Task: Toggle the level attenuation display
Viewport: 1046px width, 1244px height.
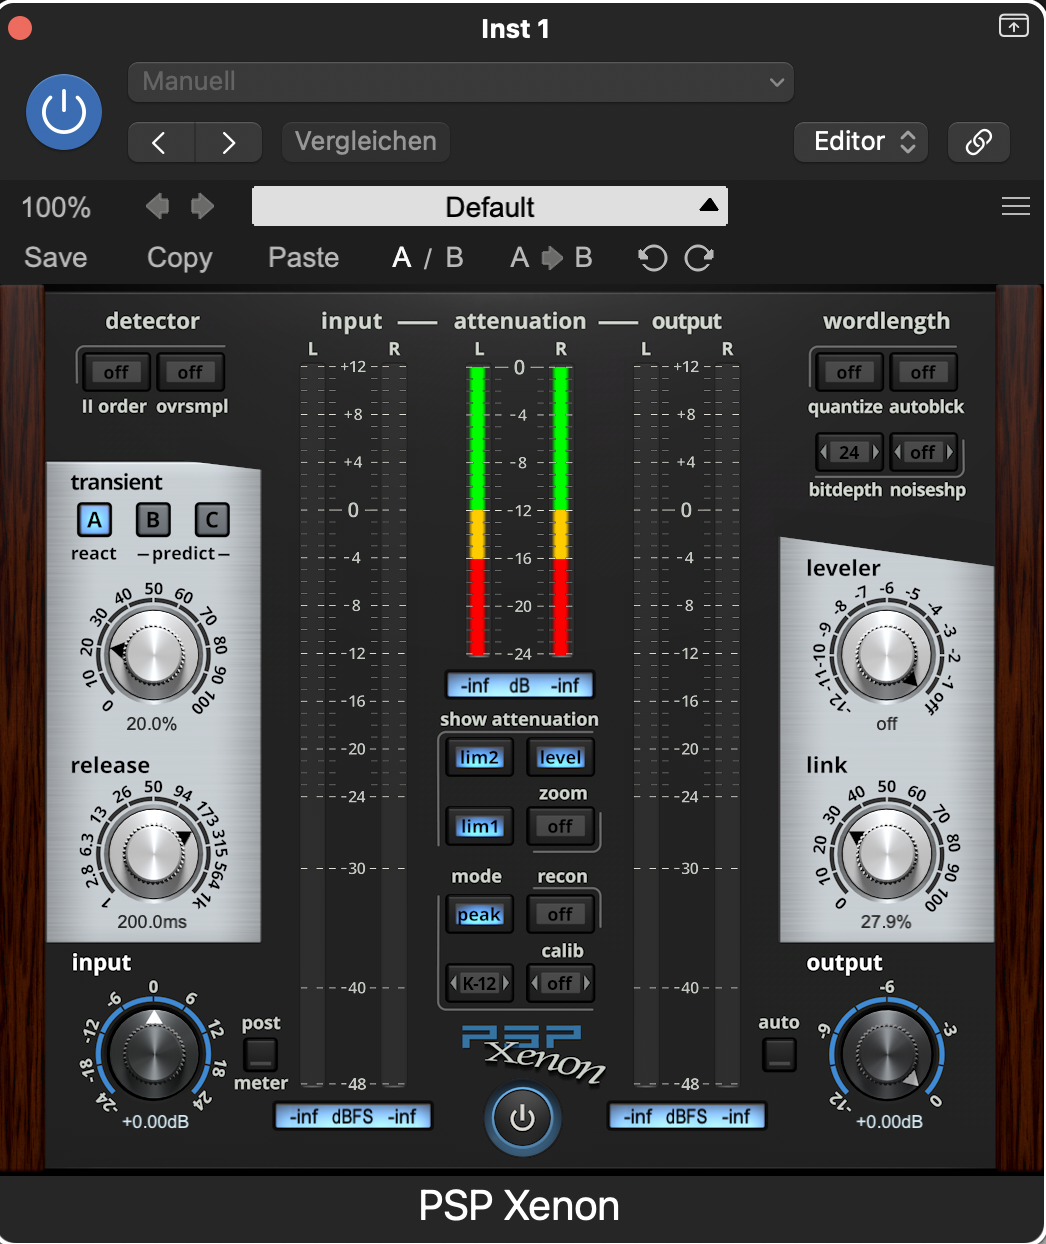Action: pyautogui.click(x=560, y=757)
